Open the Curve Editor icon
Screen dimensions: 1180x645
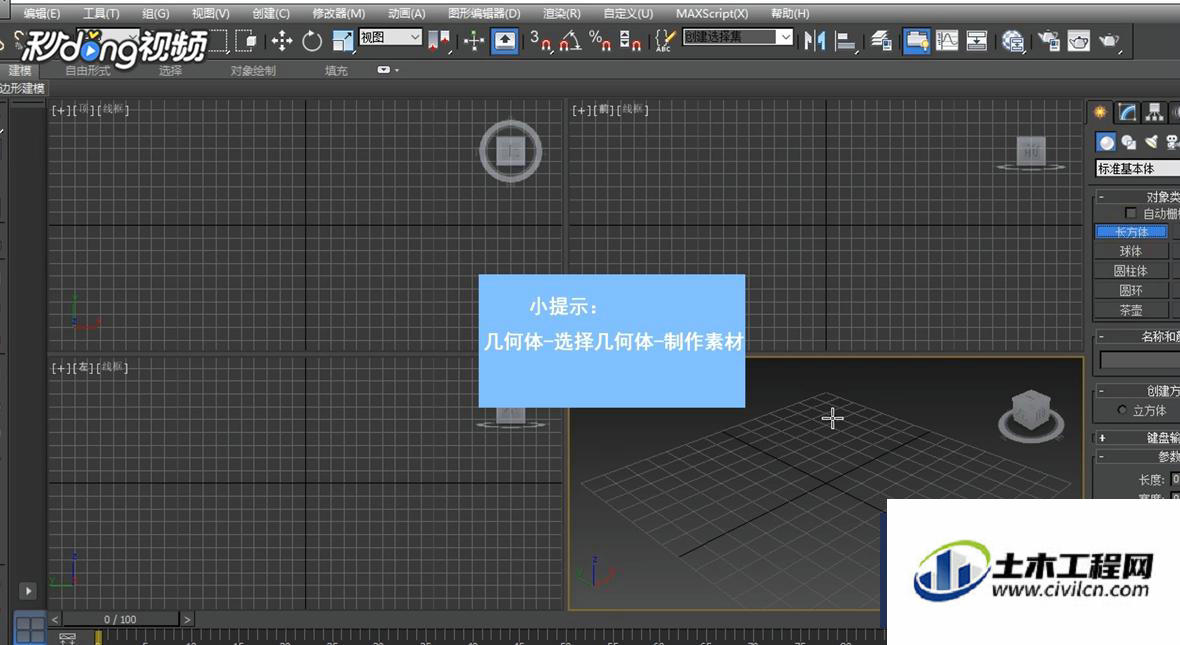(947, 41)
